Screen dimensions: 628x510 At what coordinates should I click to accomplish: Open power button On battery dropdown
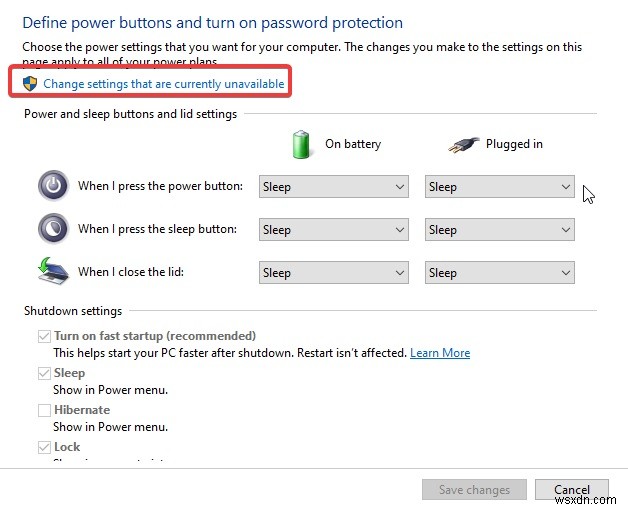[x=333, y=187]
